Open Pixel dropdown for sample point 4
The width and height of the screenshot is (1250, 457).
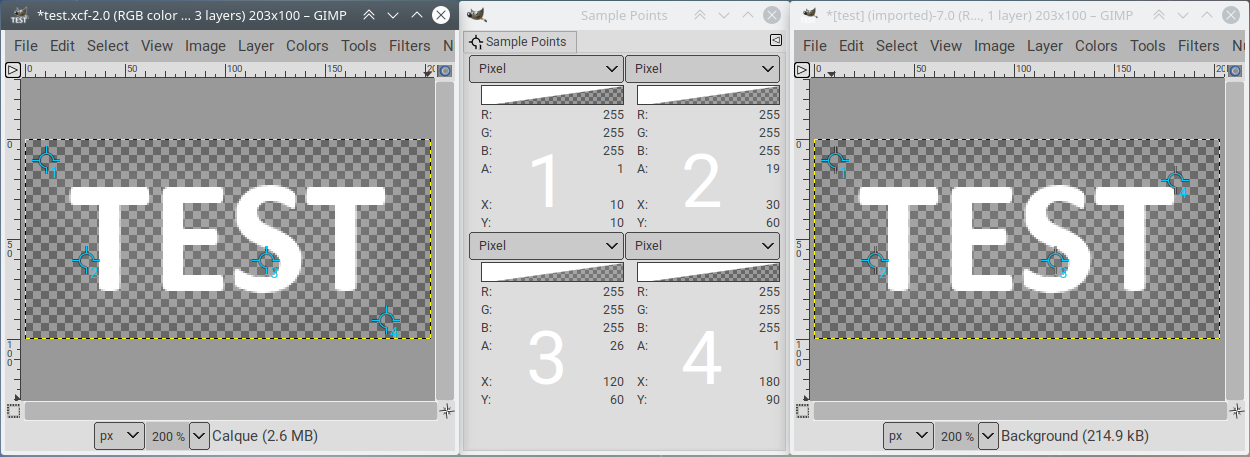tap(703, 245)
